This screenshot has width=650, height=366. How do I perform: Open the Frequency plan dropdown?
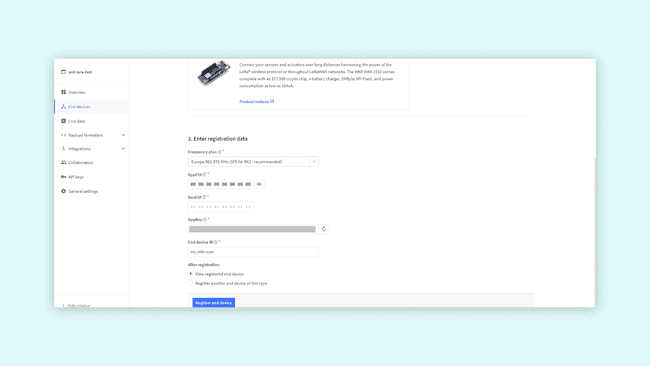(253, 162)
